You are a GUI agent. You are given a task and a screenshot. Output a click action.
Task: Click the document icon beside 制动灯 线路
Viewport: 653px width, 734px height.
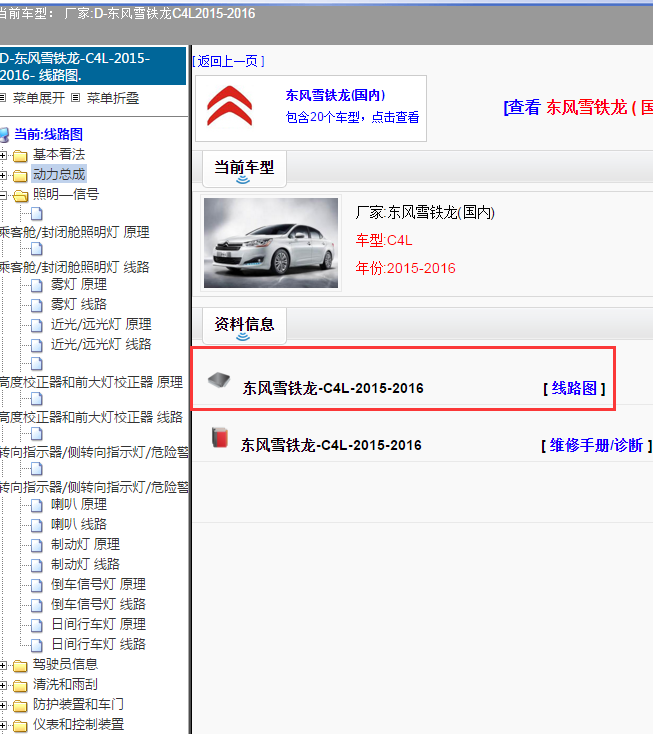click(x=37, y=565)
